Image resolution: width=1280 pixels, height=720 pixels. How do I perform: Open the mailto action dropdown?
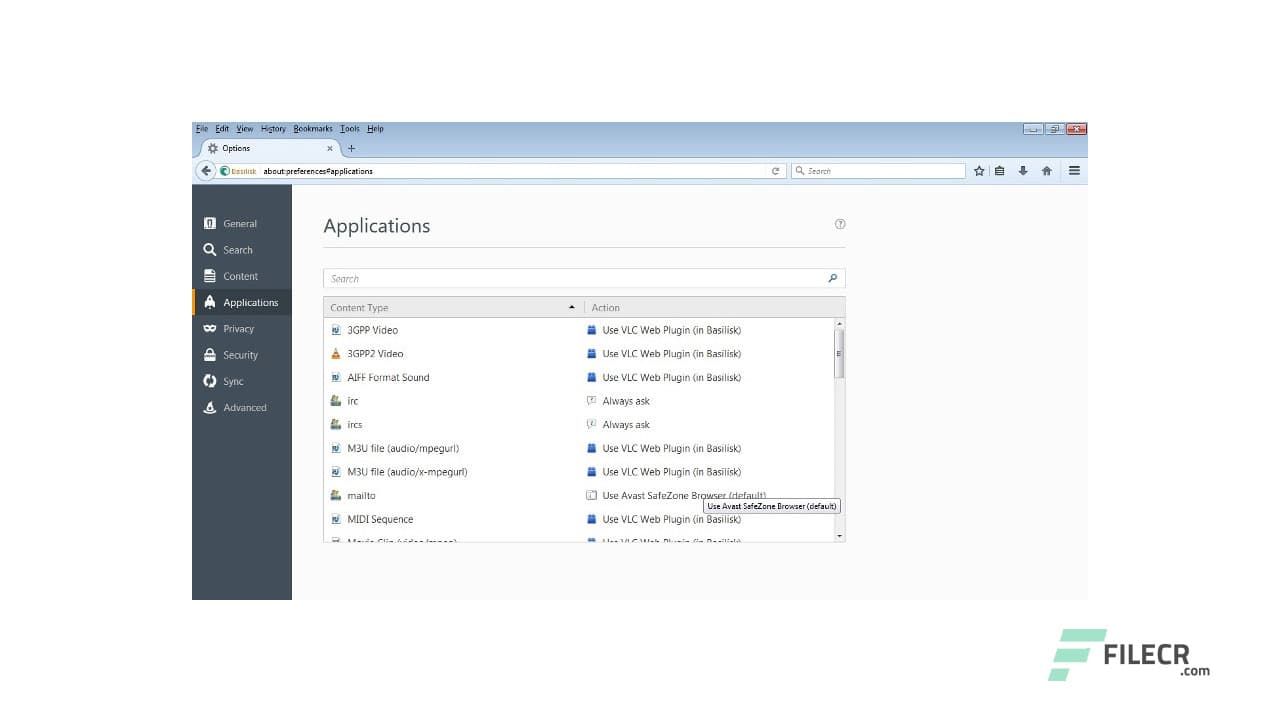(684, 495)
